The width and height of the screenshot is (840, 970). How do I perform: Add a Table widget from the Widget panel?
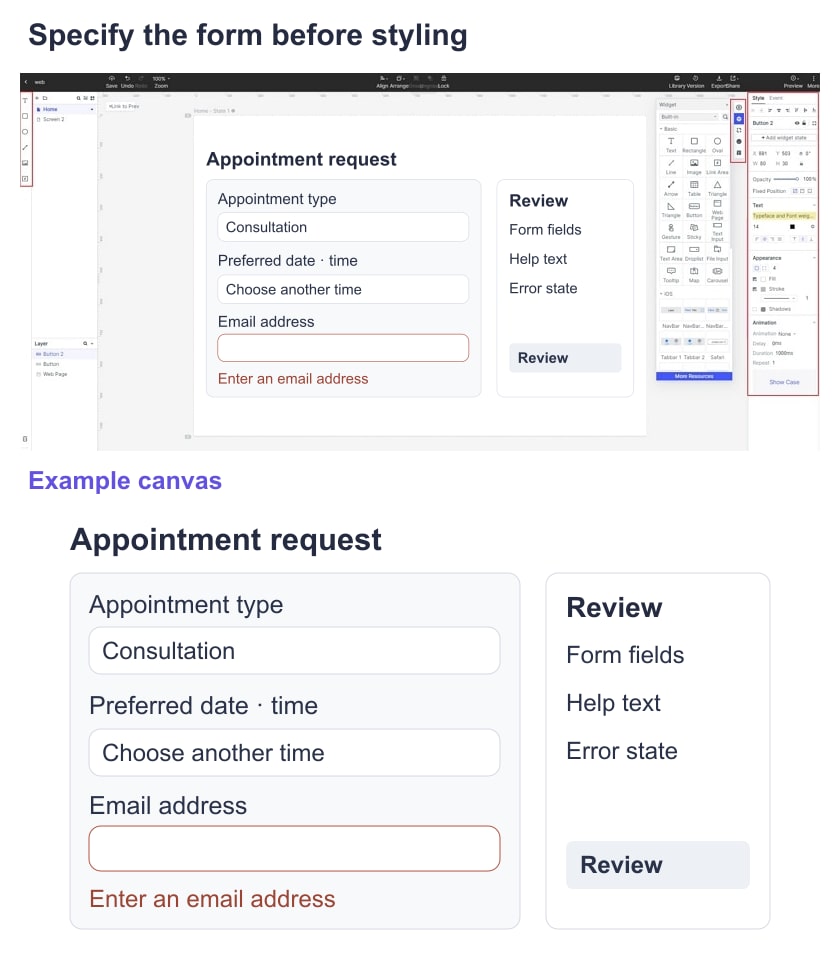click(694, 188)
